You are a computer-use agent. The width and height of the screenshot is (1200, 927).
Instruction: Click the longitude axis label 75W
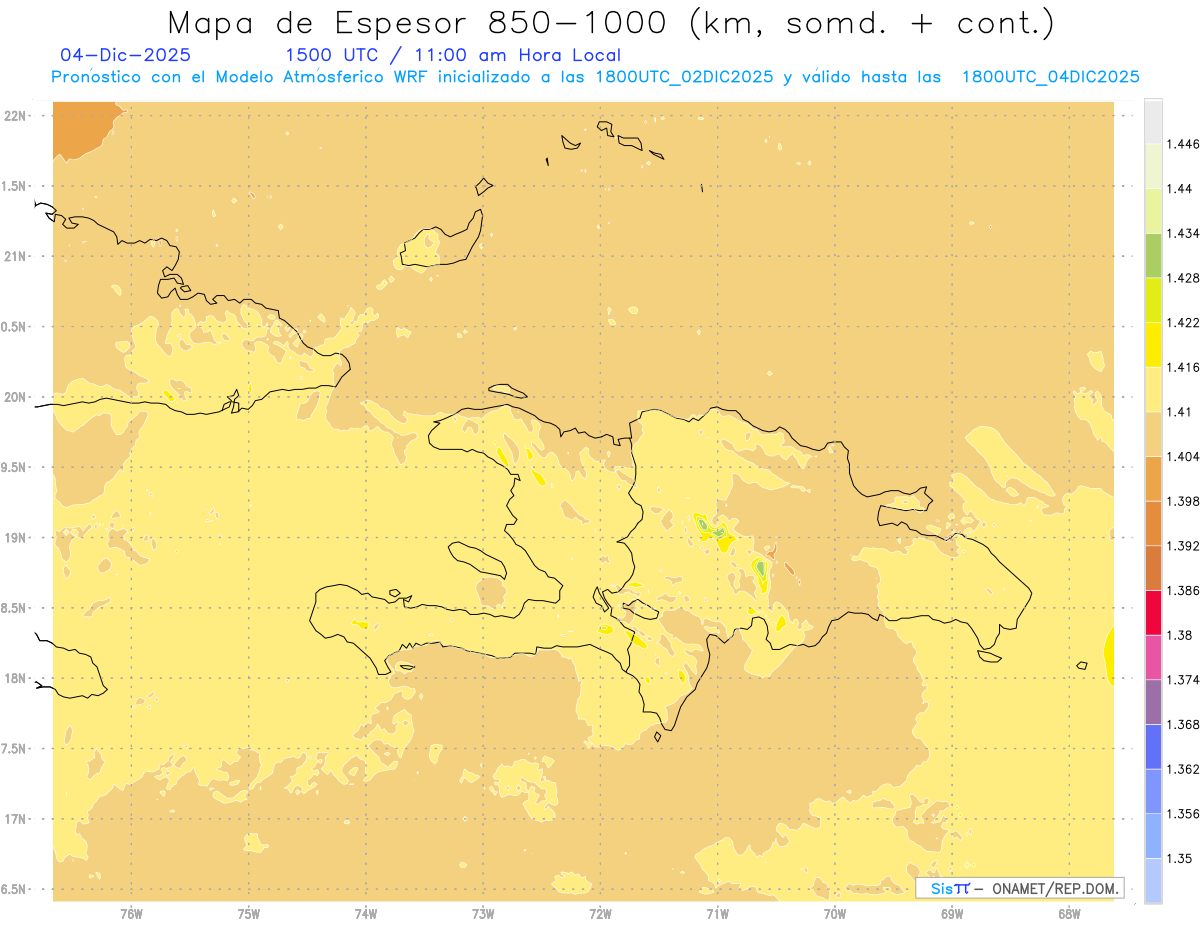[249, 913]
